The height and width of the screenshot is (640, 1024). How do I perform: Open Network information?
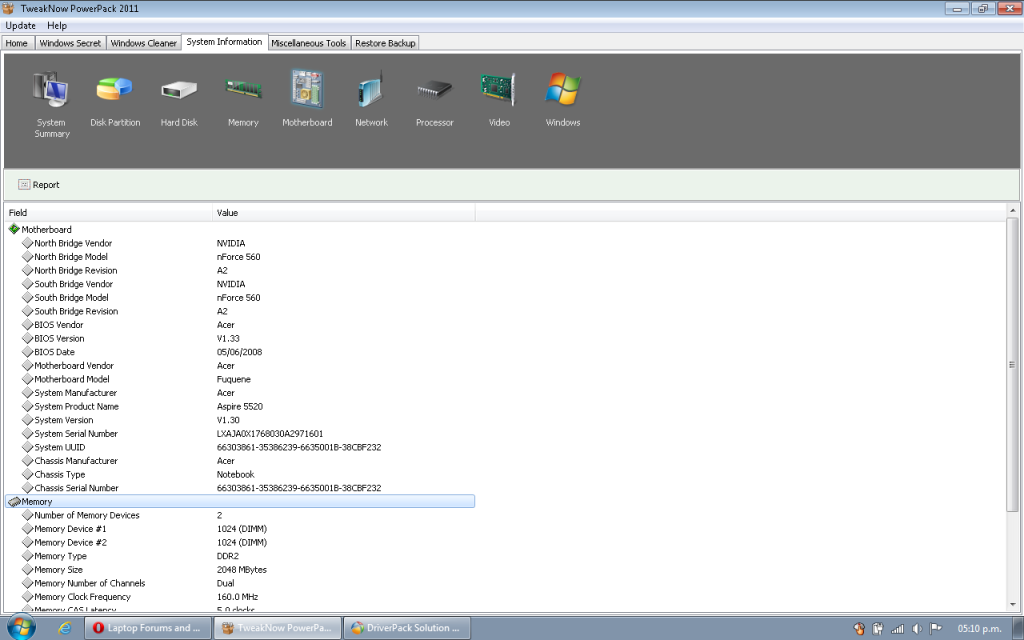(x=371, y=101)
